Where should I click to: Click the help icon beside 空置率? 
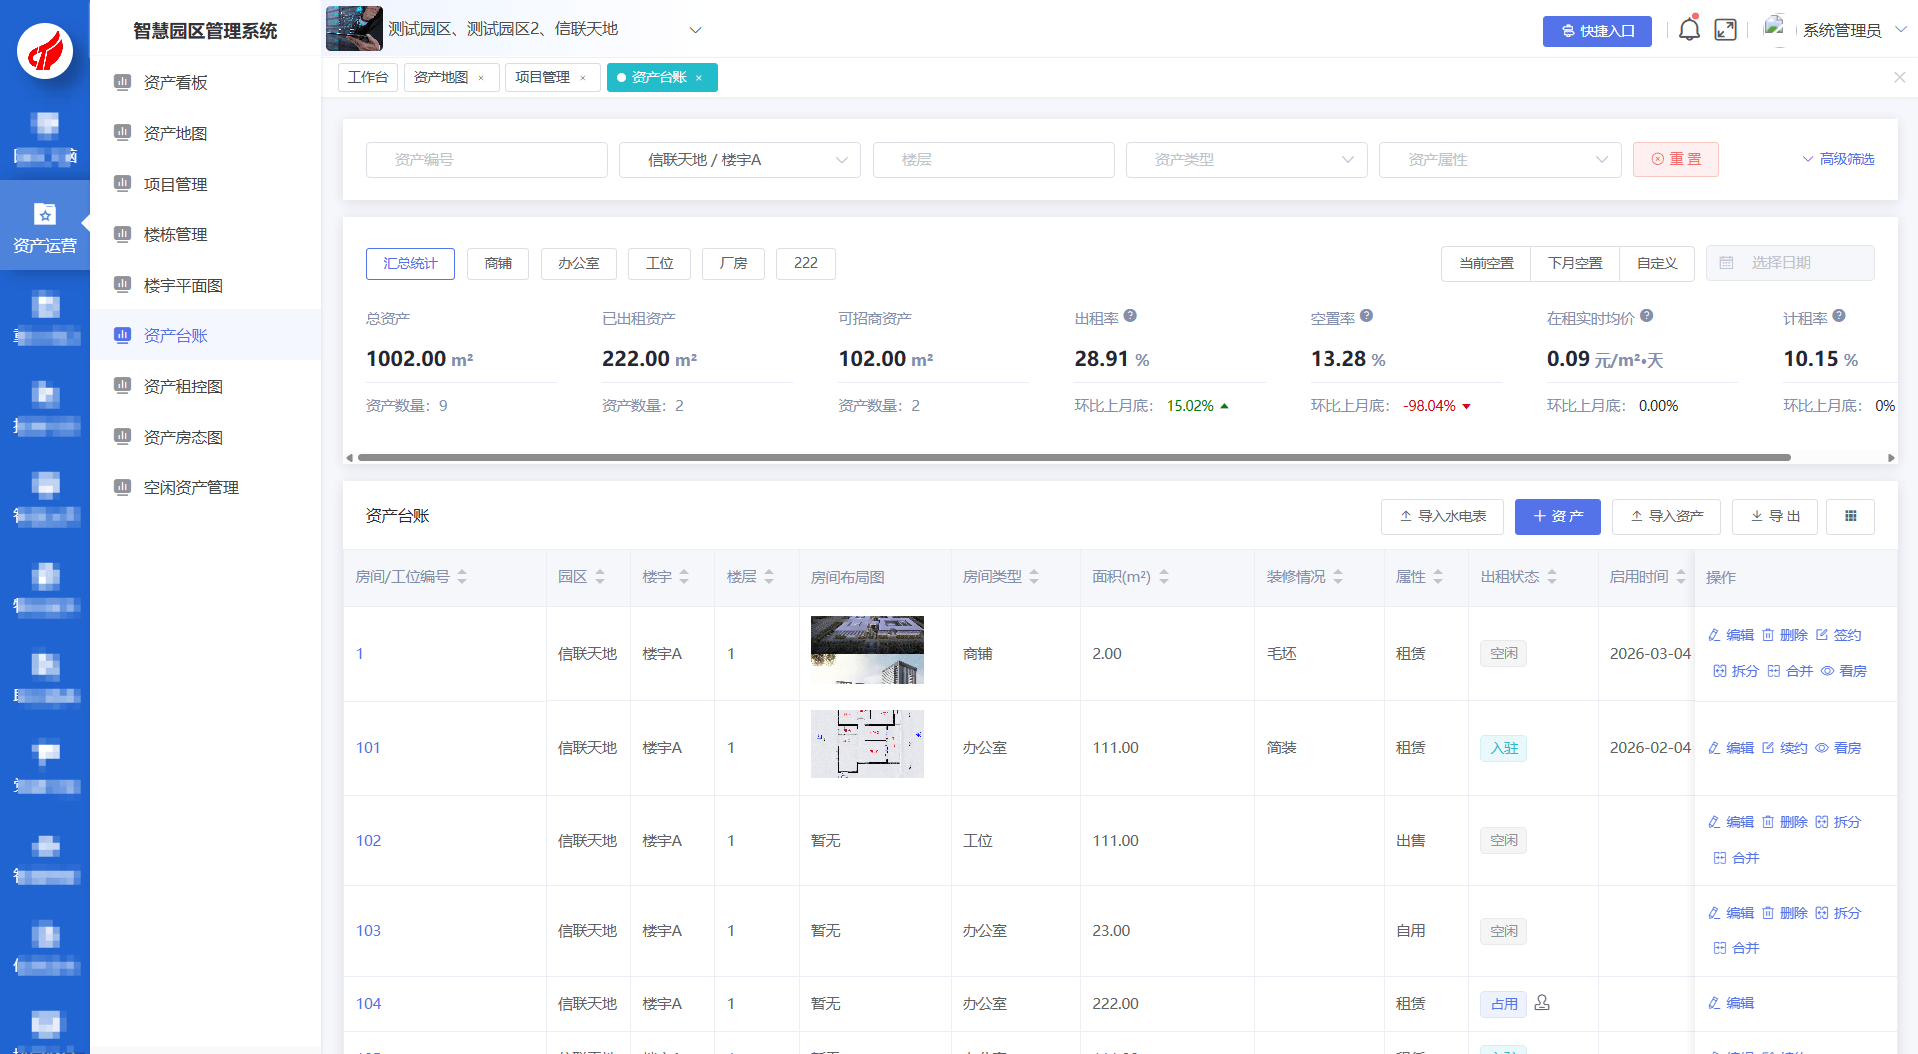click(1366, 316)
